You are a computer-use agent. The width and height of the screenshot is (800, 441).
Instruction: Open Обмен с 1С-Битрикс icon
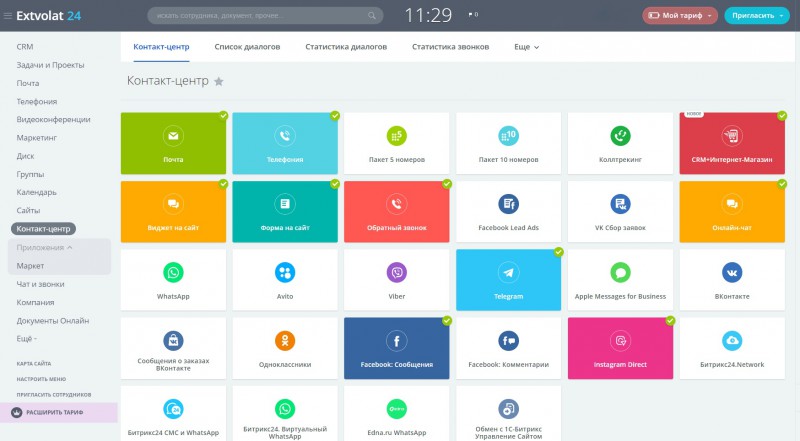point(508,409)
